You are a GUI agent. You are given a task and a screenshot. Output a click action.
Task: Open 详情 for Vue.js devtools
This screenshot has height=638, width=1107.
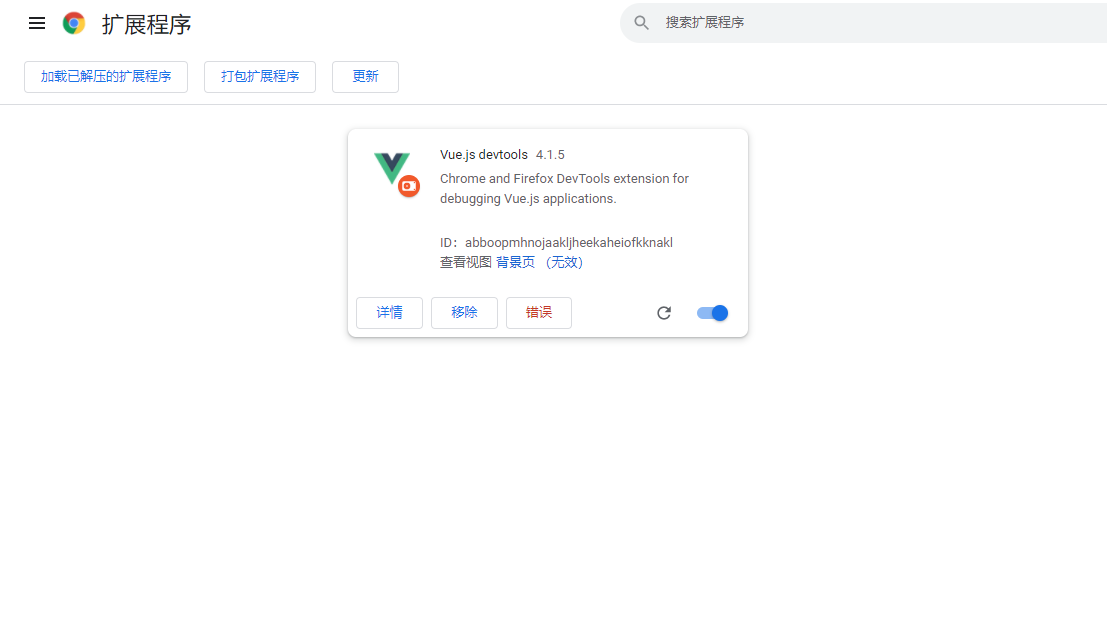(389, 313)
